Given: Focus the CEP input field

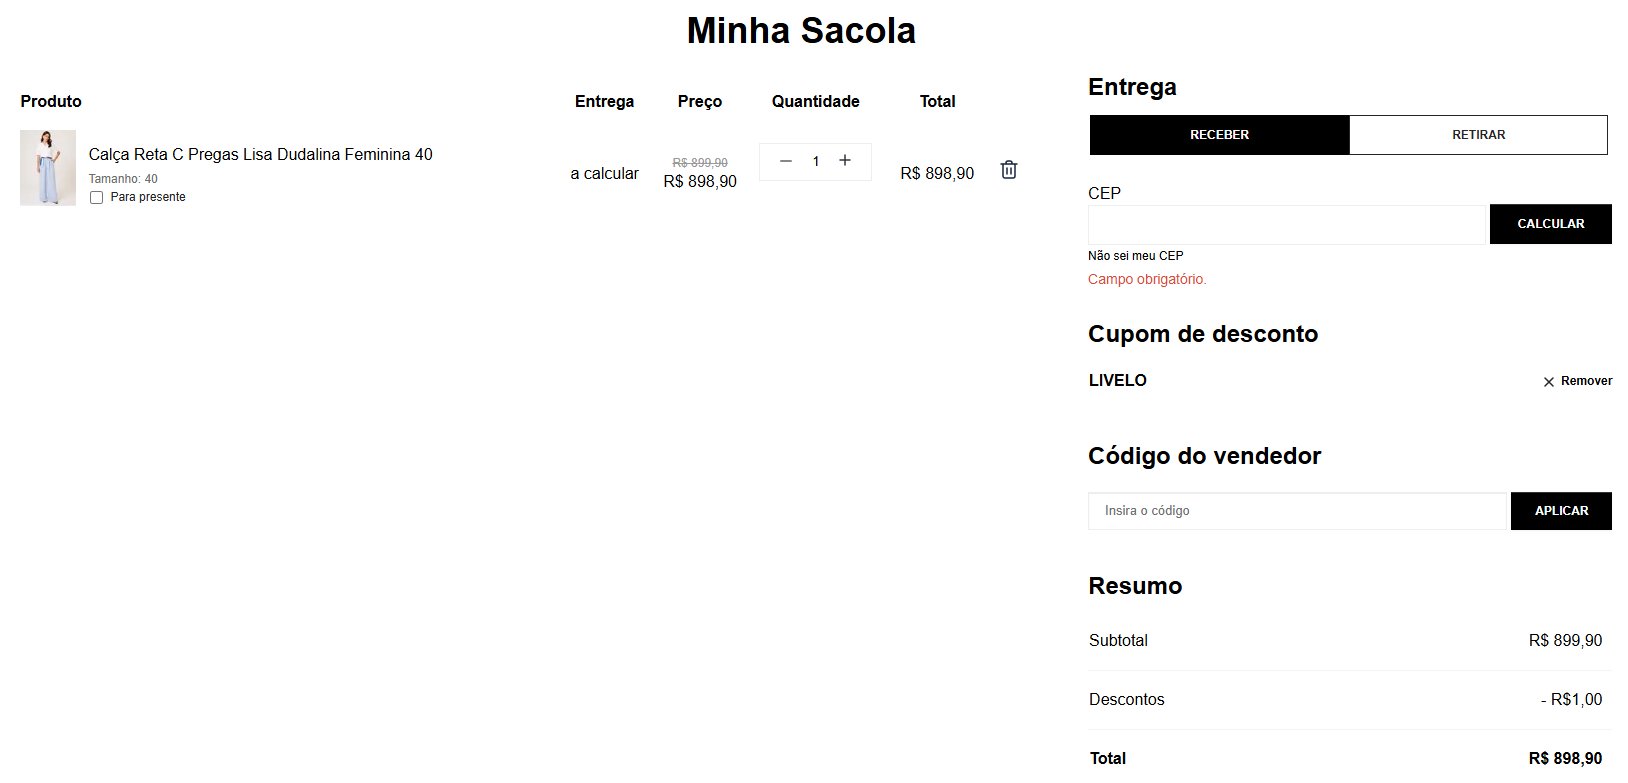Looking at the screenshot, I should pyautogui.click(x=1287, y=224).
